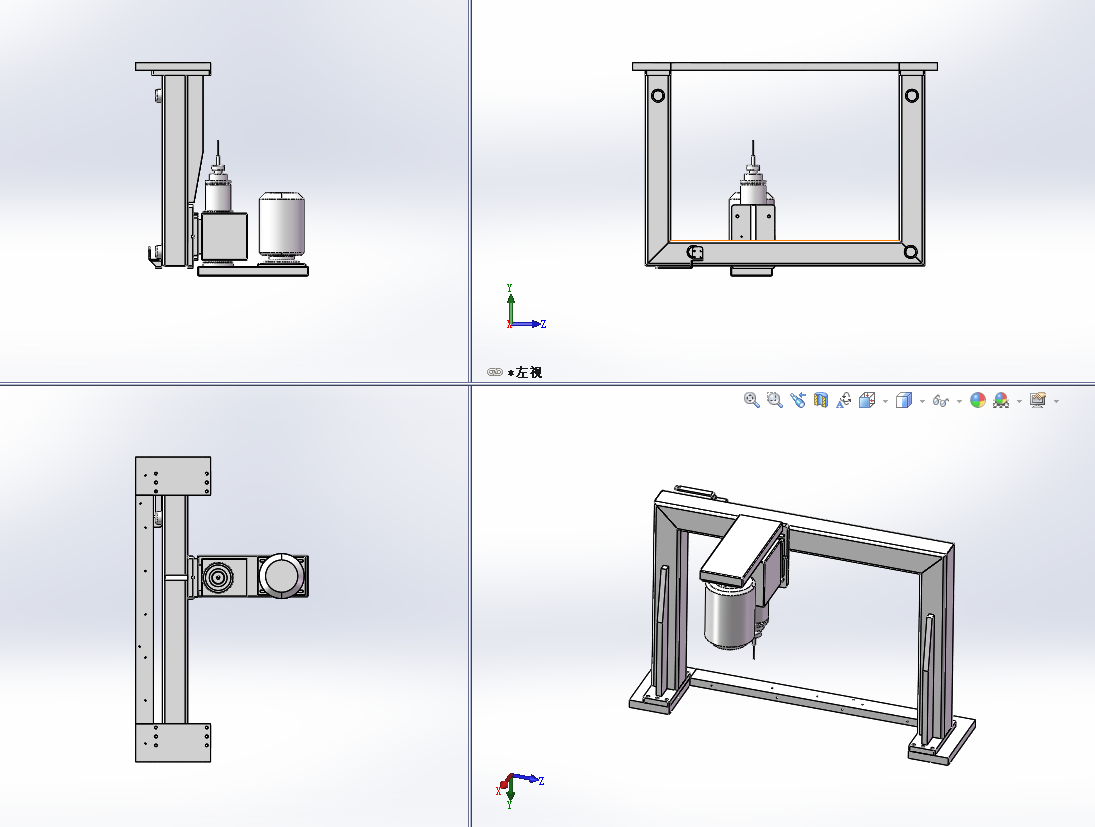Select the spindle circle in top-down view

[219, 577]
